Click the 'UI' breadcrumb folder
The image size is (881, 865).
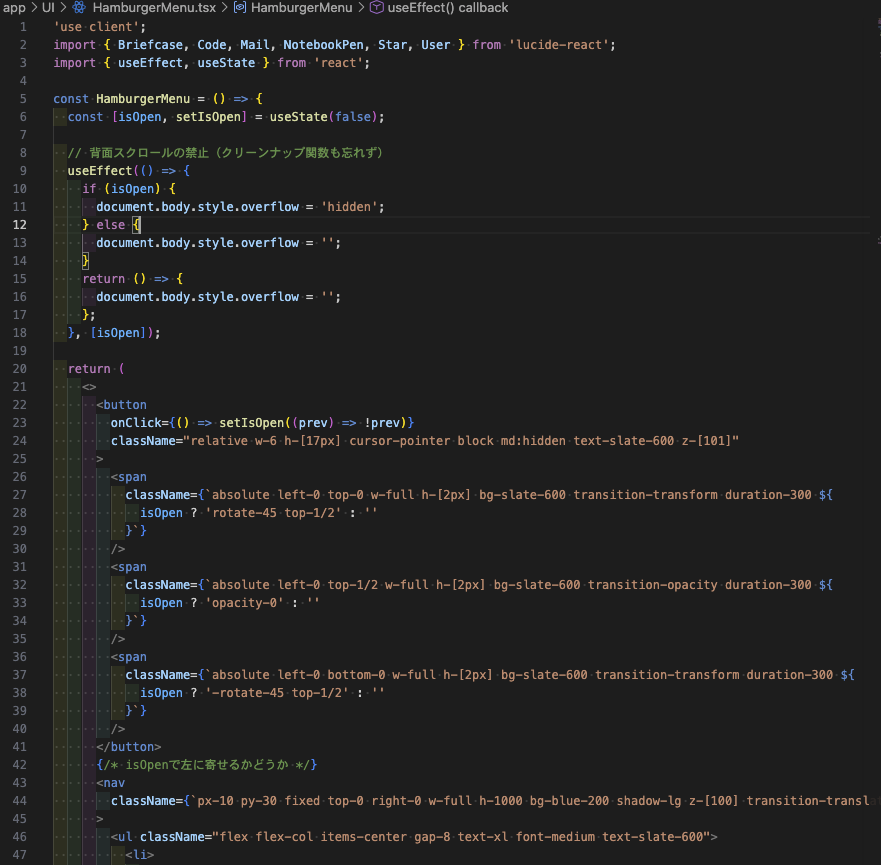pyautogui.click(x=48, y=8)
